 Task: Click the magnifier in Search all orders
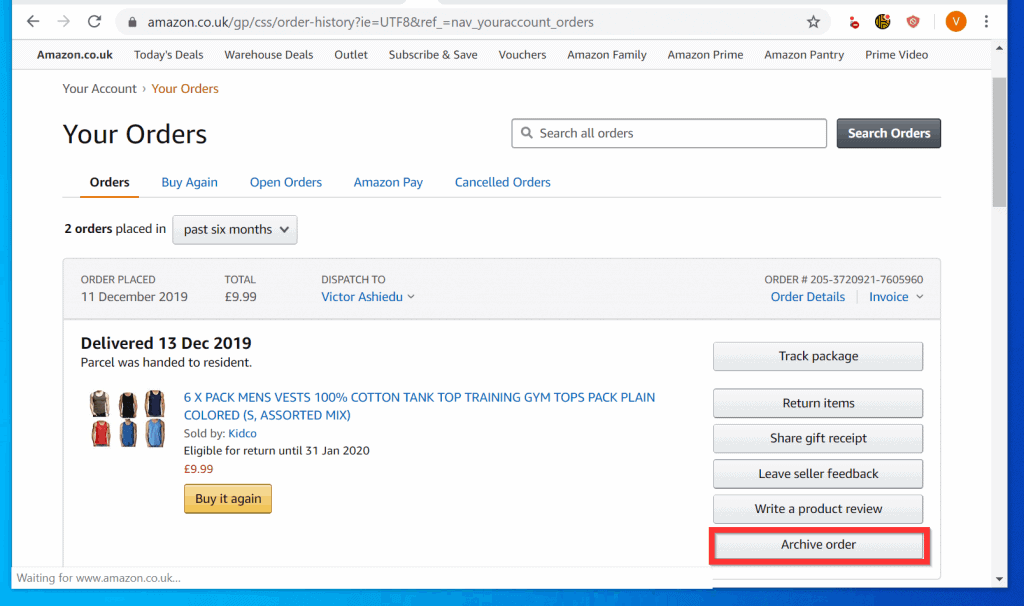(527, 133)
